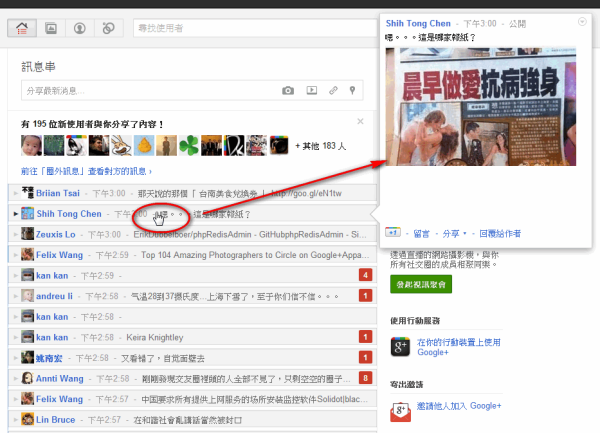Expand the andreu li post row

pos(192,296)
